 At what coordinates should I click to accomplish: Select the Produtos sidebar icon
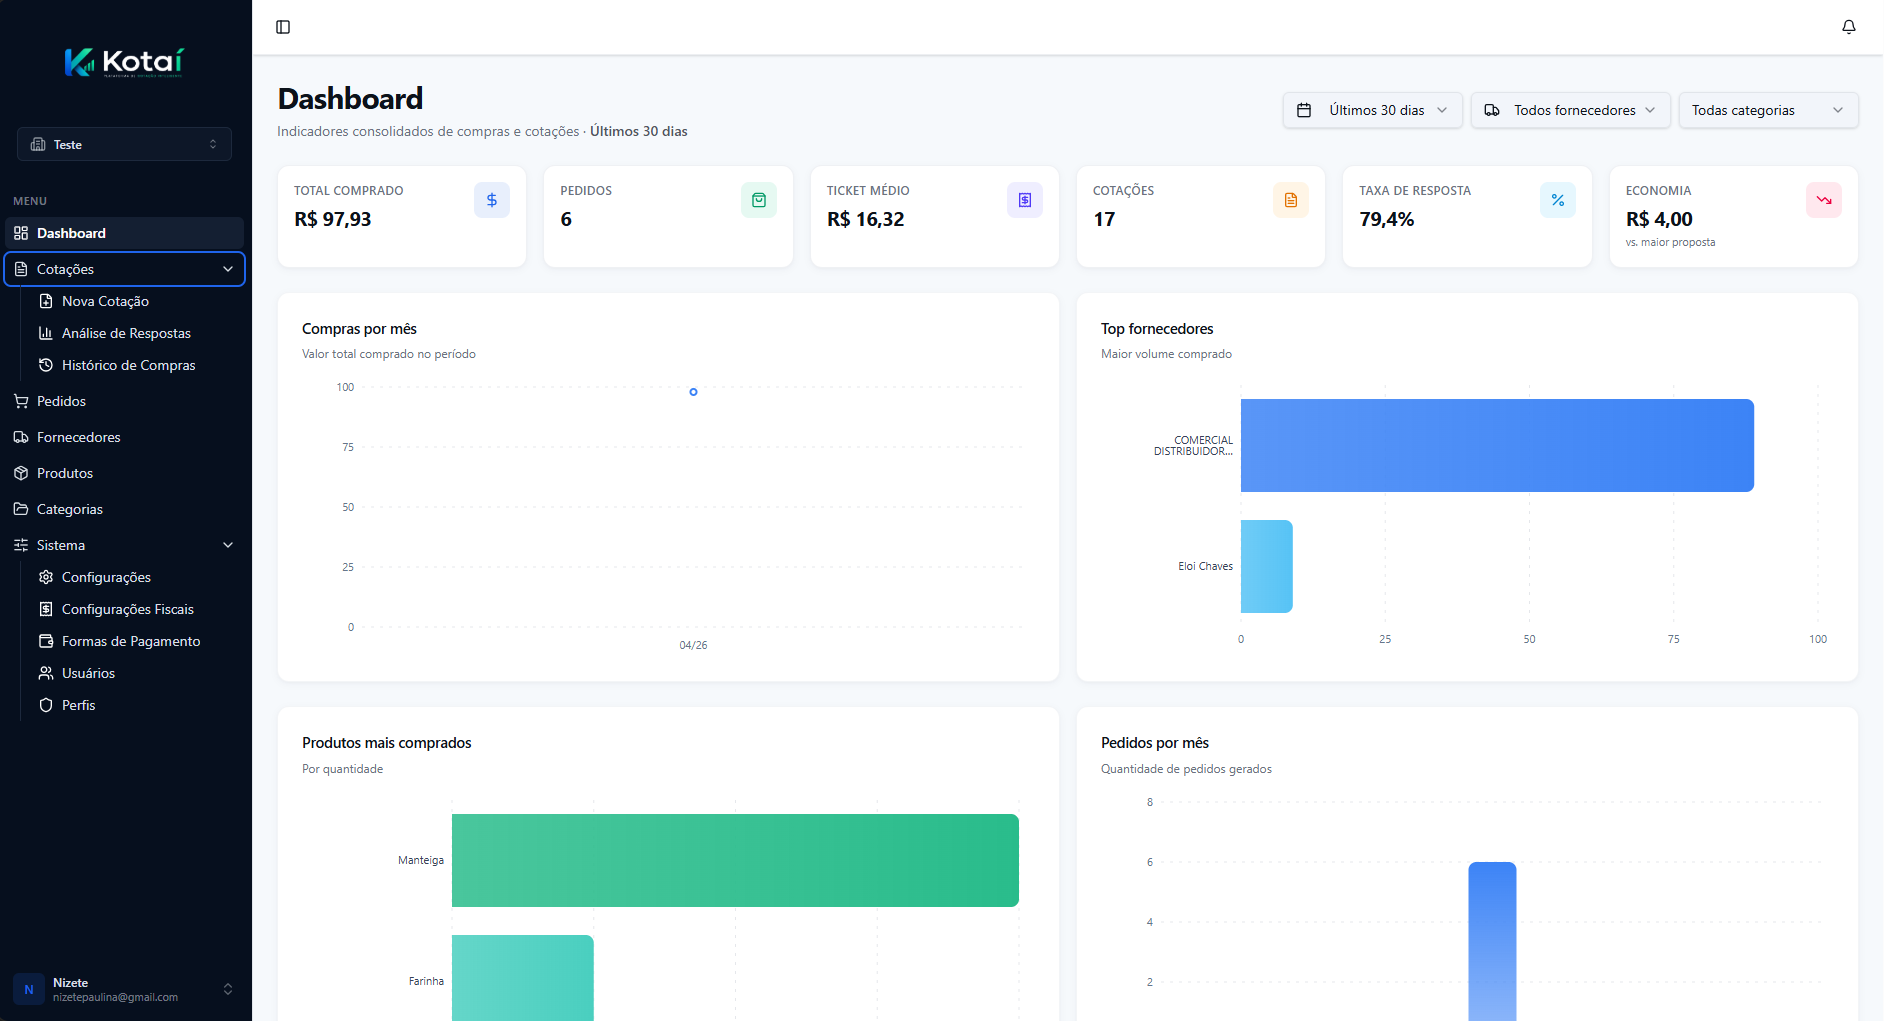pyautogui.click(x=20, y=473)
